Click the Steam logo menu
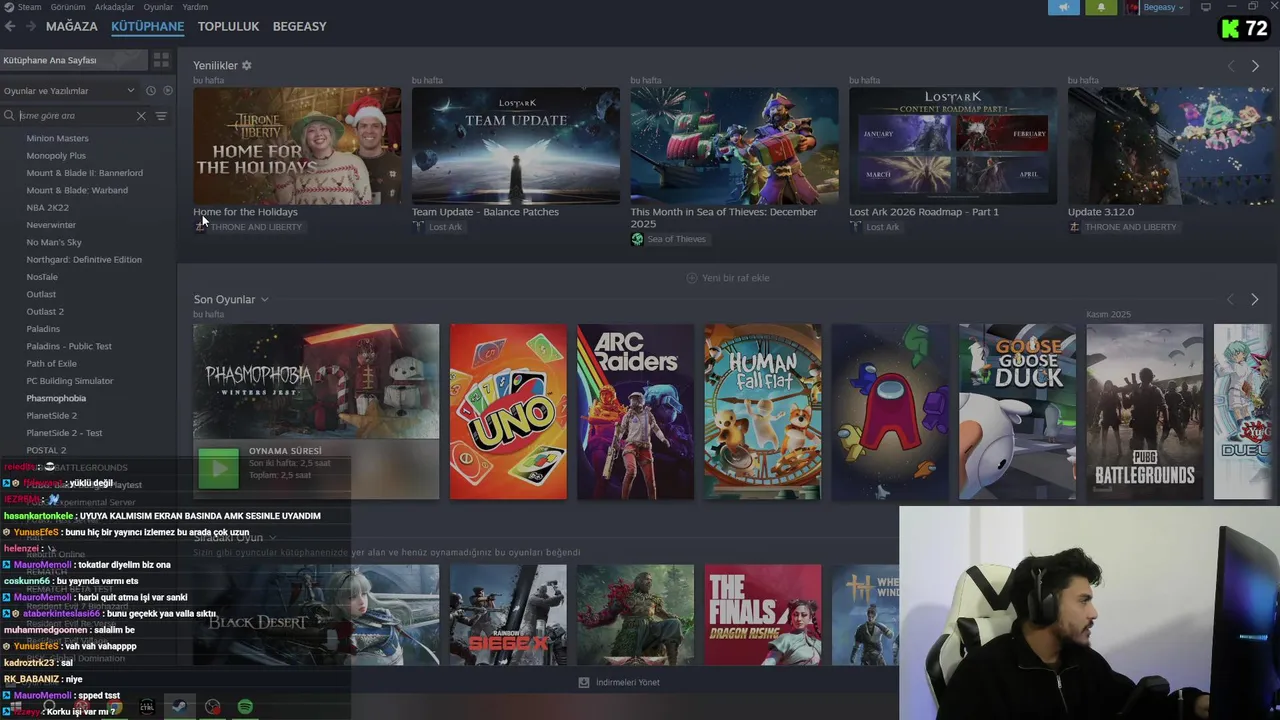 [22, 7]
